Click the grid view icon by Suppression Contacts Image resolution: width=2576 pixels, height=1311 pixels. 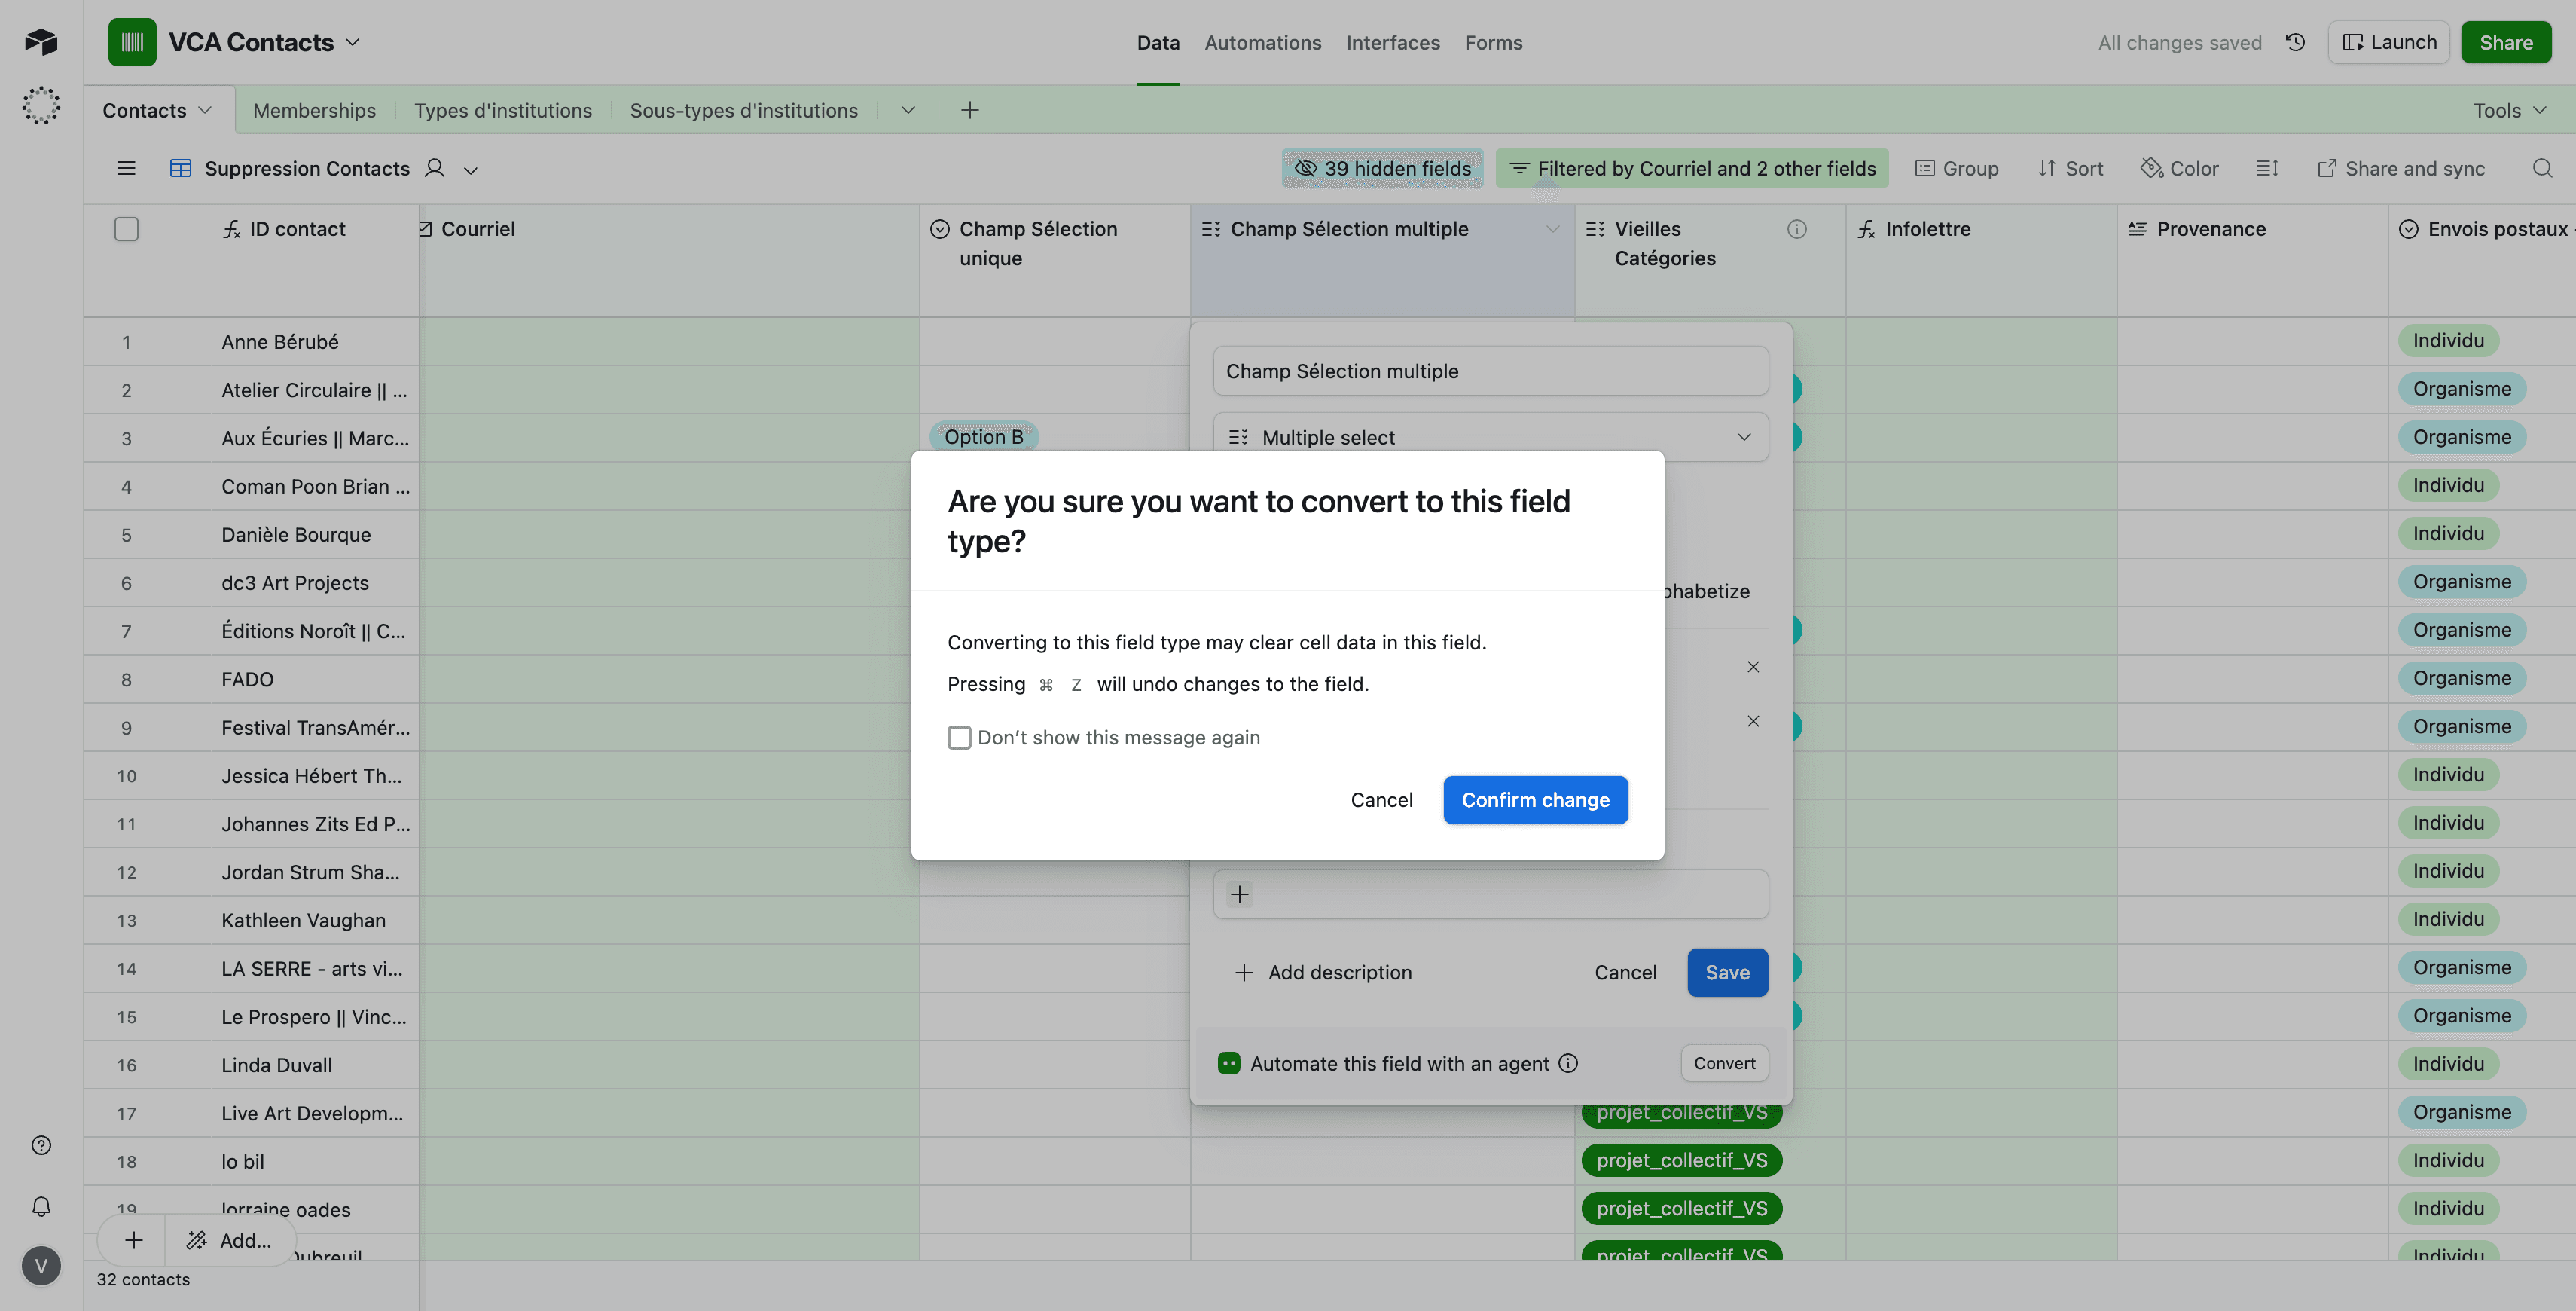pyautogui.click(x=180, y=168)
